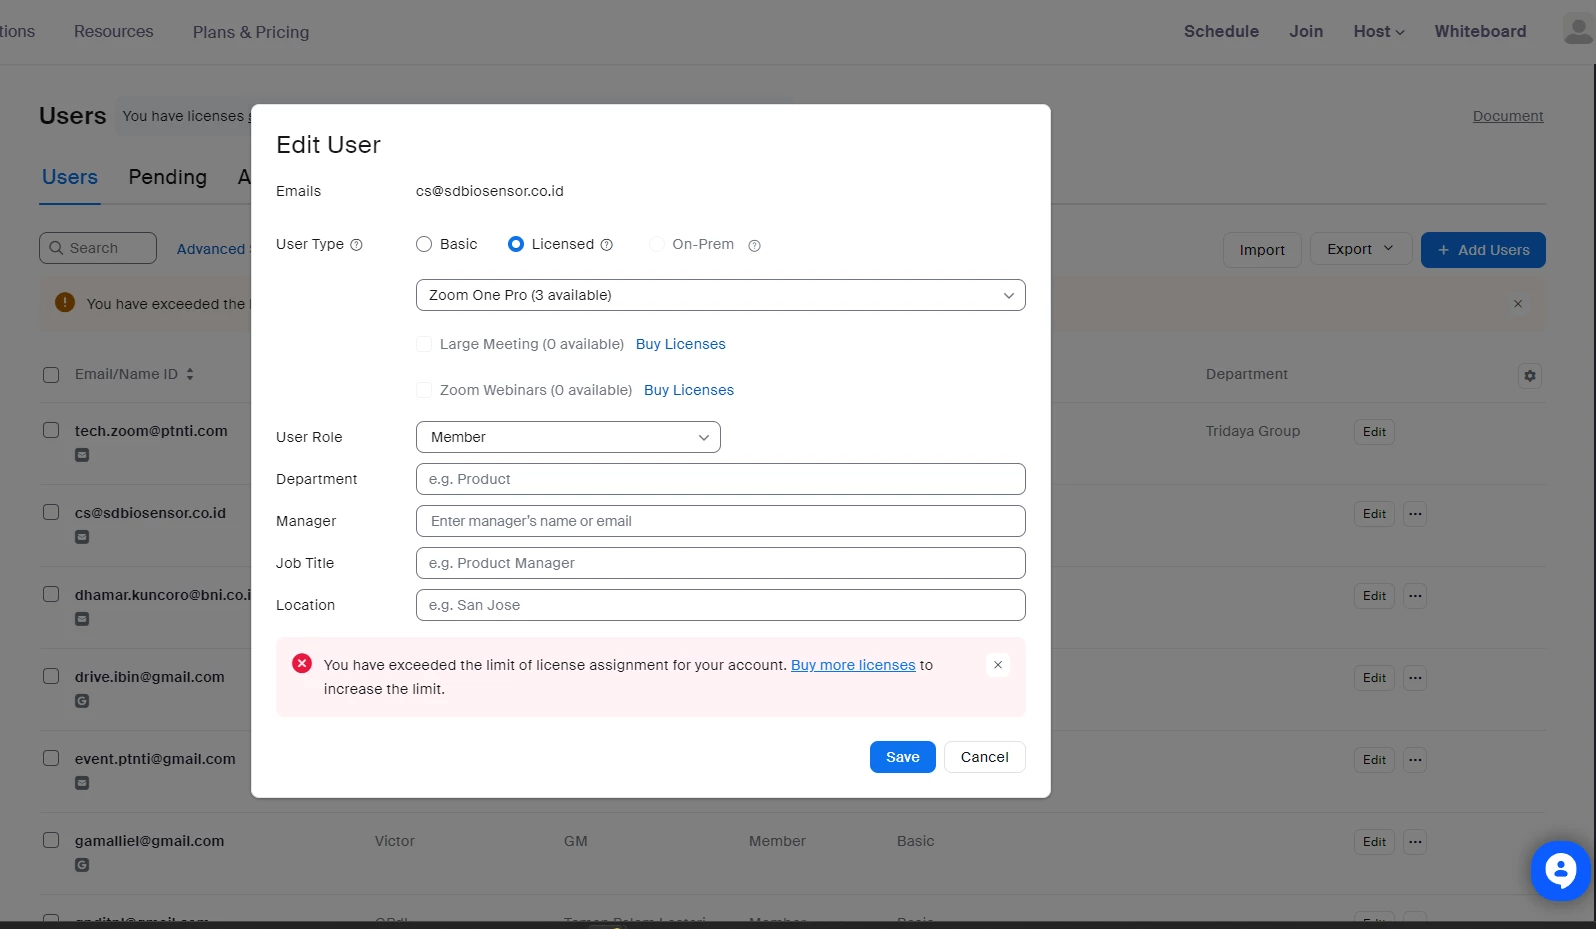Focus the Department input field

(720, 479)
